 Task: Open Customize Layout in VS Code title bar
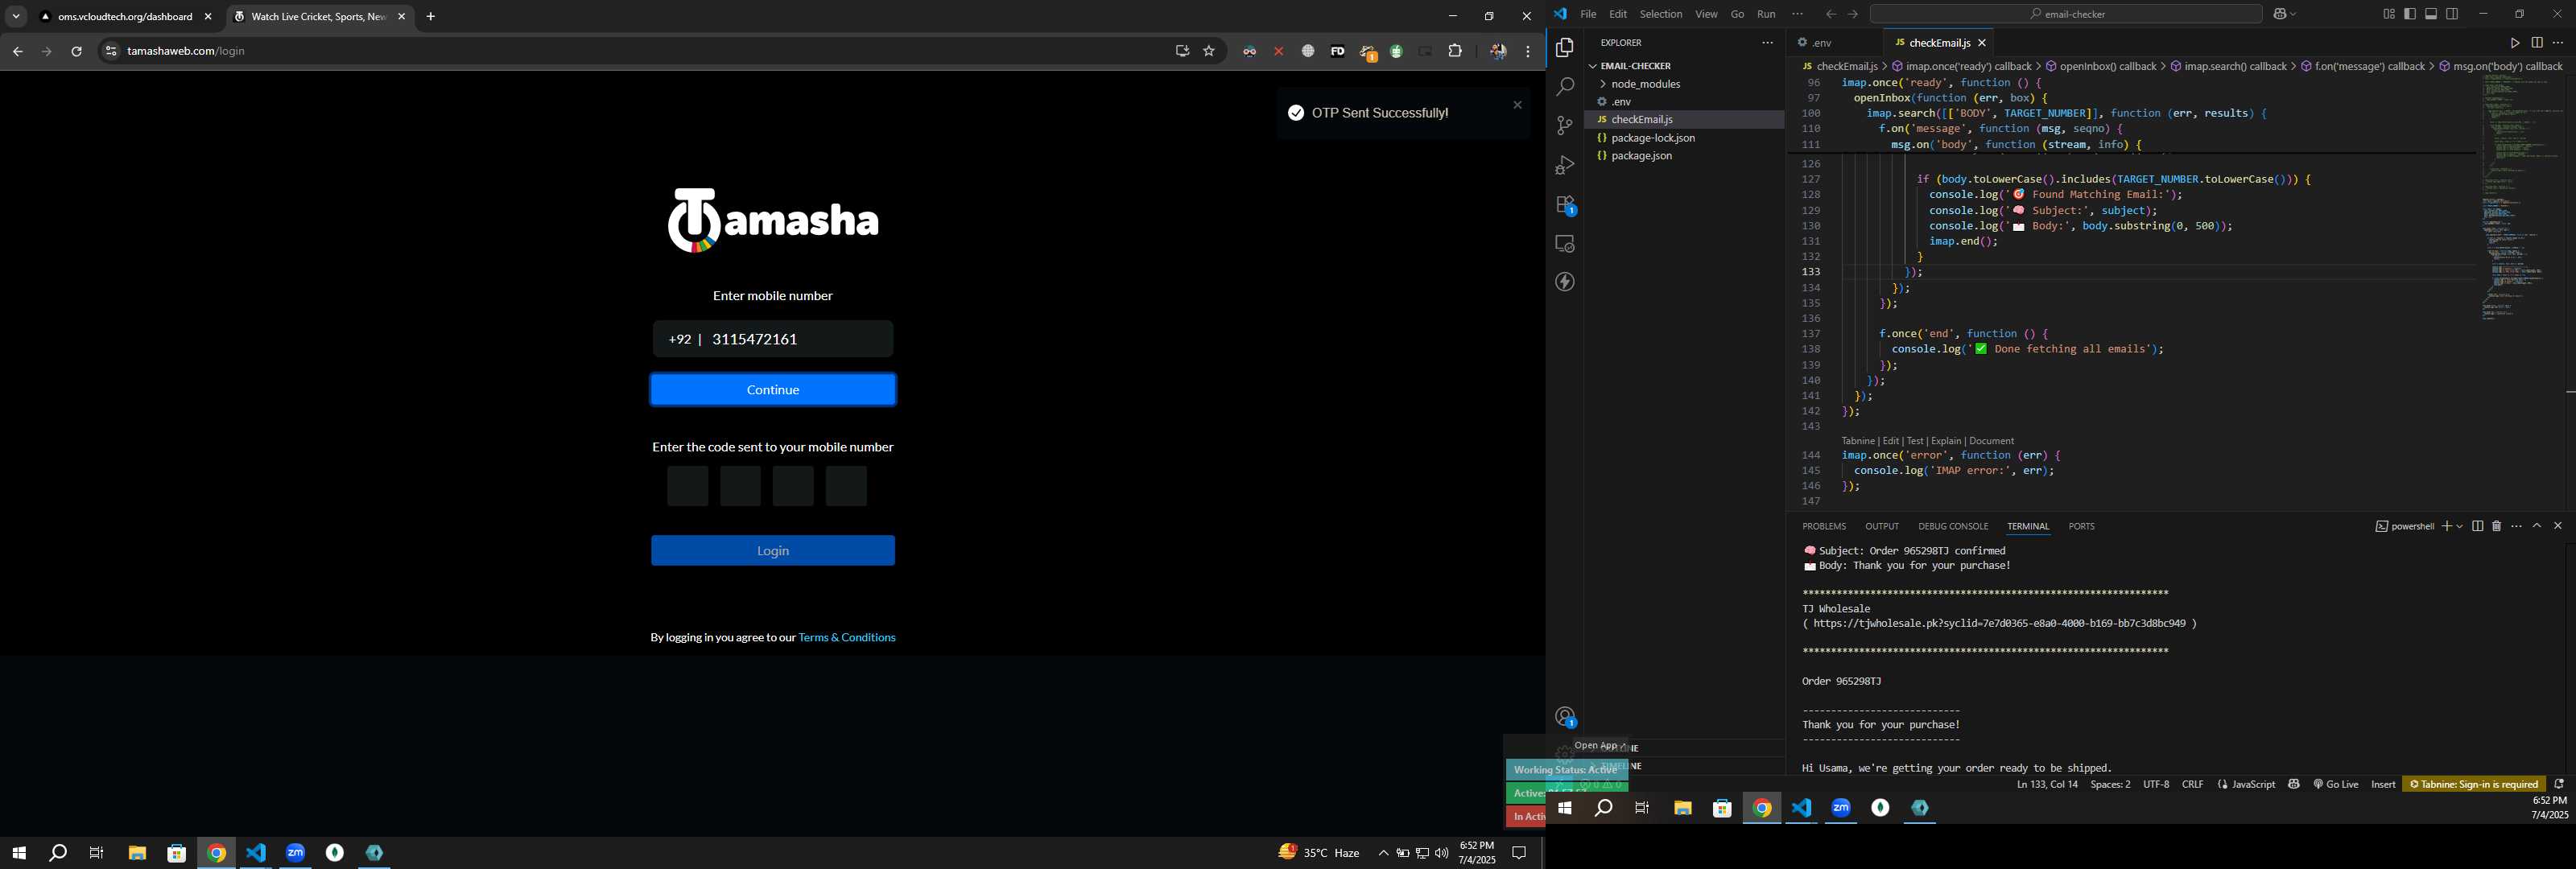2389,14
